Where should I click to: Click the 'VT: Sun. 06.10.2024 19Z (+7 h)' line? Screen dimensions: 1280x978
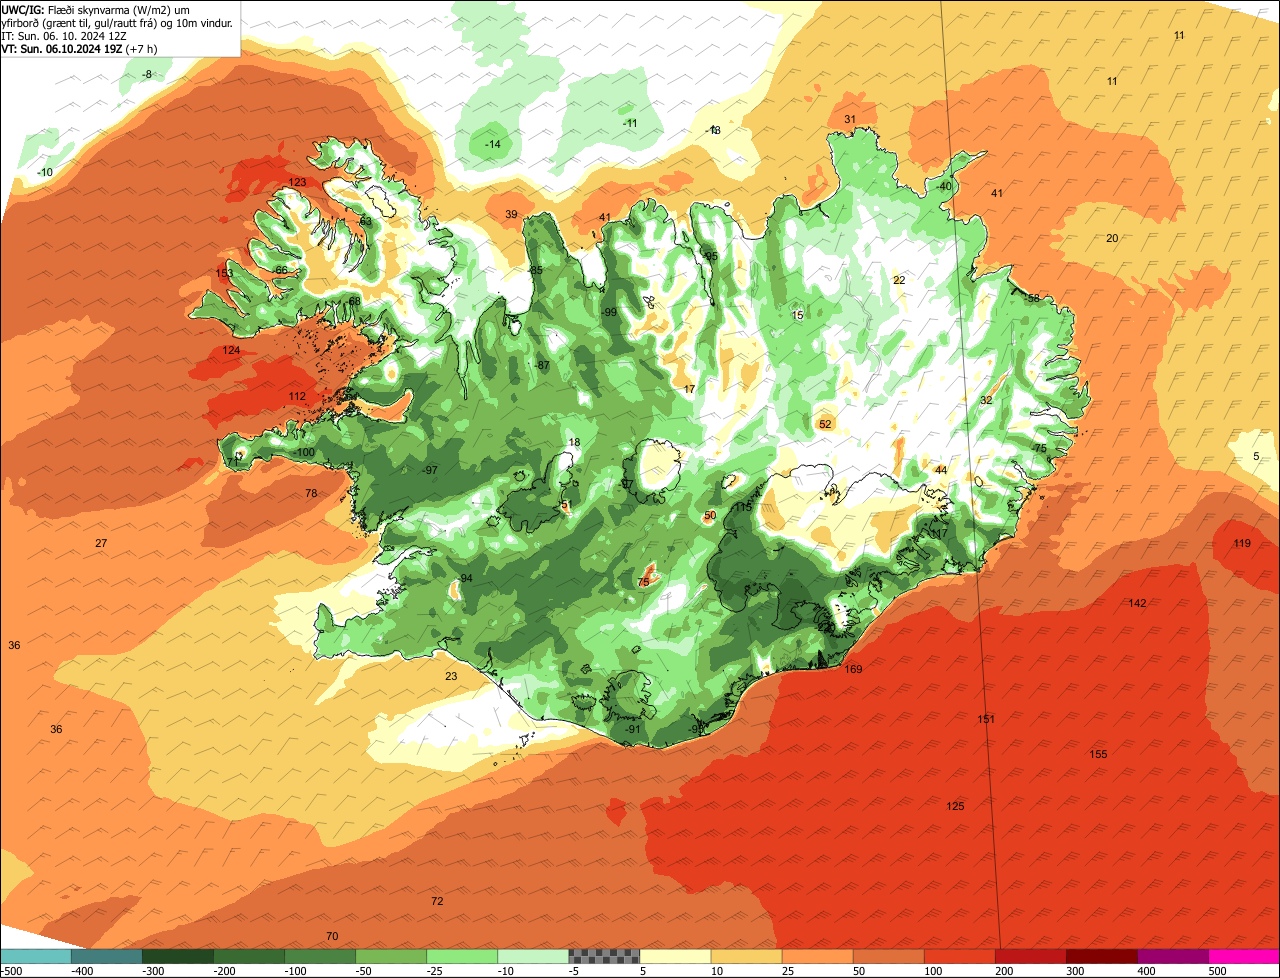tap(81, 47)
